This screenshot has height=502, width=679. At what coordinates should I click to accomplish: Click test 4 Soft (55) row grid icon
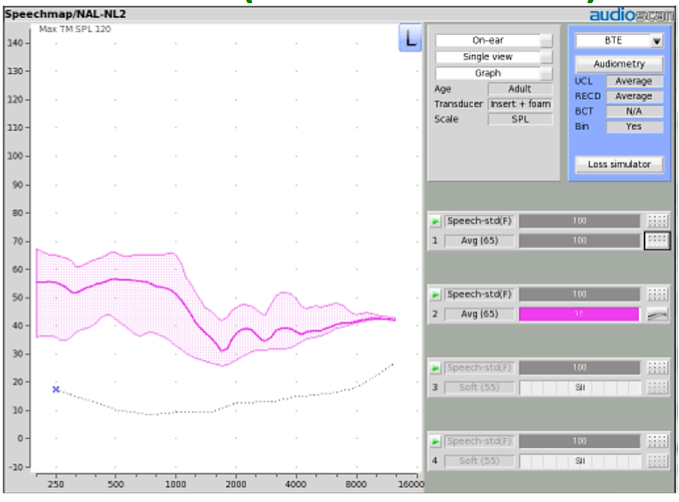[x=656, y=461]
